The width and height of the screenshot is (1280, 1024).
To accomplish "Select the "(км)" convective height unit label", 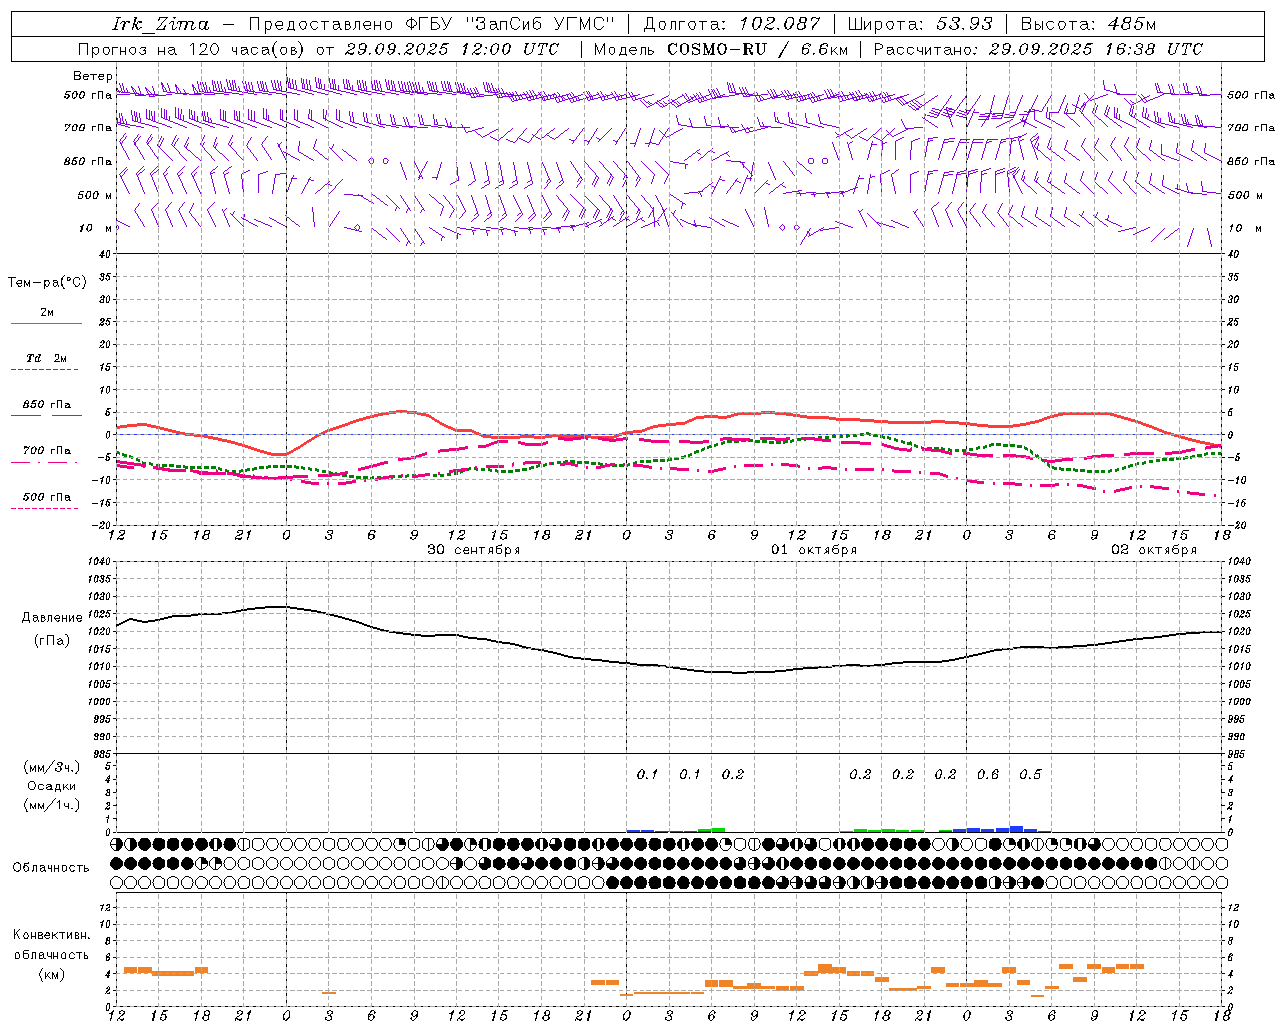I will (x=51, y=974).
